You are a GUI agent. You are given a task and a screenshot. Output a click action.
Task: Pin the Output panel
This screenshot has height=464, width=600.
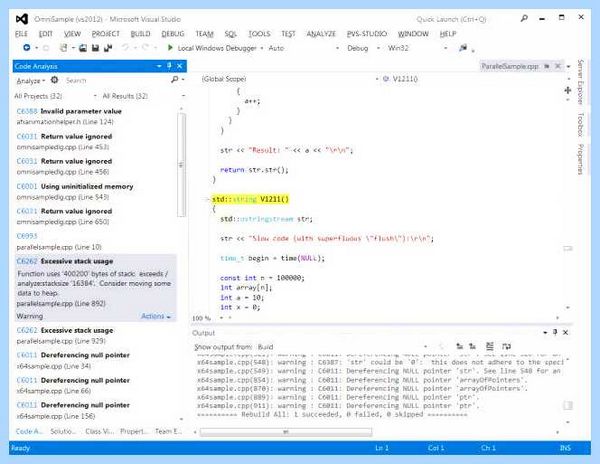[555, 332]
